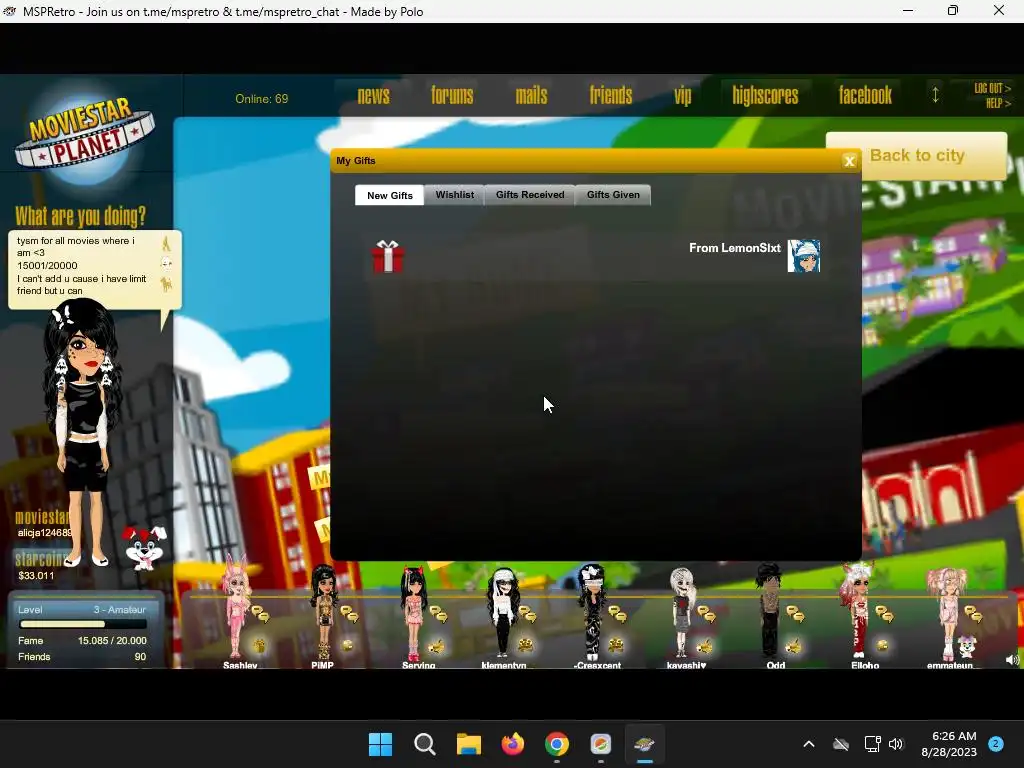1024x768 pixels.
Task: Click the up-down arrow toggle in top bar
Action: [x=935, y=95]
